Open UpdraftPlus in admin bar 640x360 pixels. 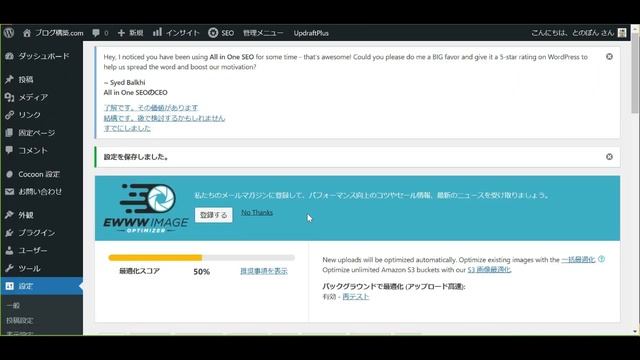coord(311,33)
